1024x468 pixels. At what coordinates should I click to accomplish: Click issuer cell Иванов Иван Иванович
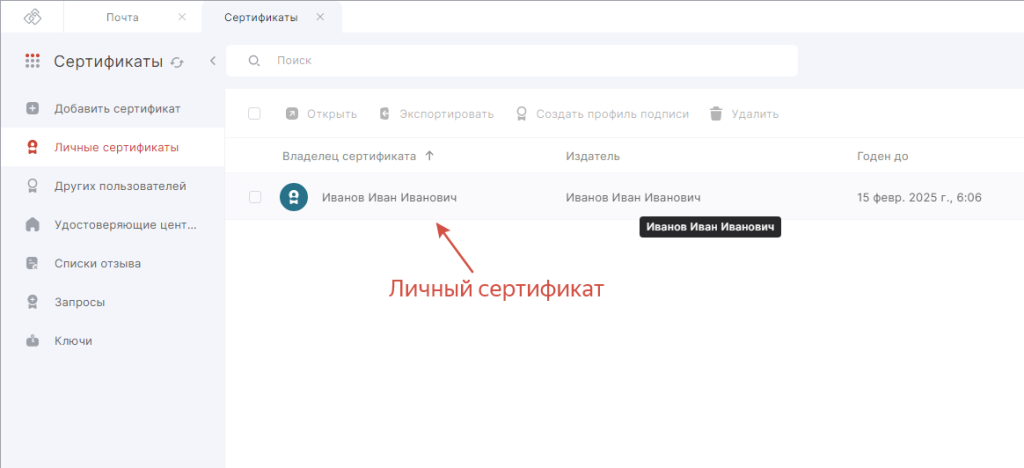(633, 197)
